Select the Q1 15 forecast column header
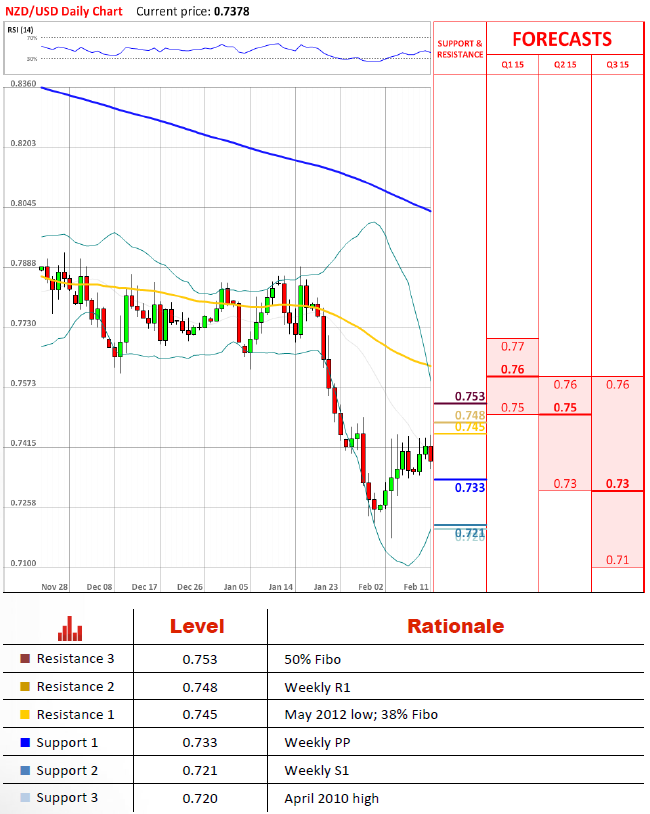The height and width of the screenshot is (814, 650). (512, 65)
